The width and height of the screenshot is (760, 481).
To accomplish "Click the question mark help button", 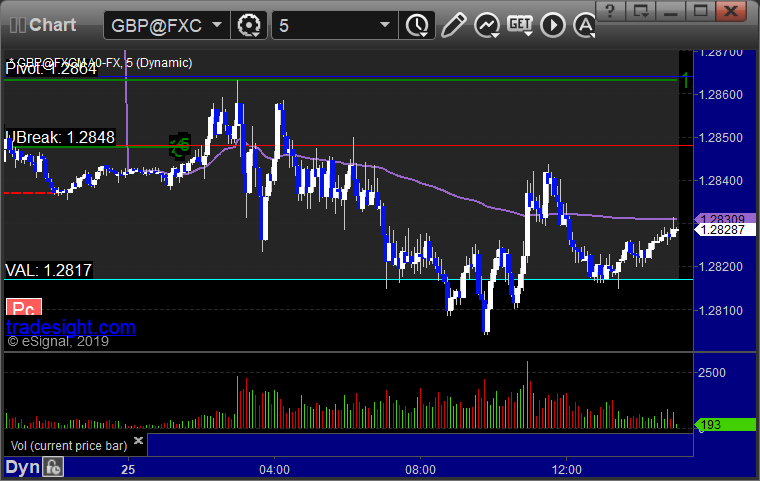I will 610,10.
